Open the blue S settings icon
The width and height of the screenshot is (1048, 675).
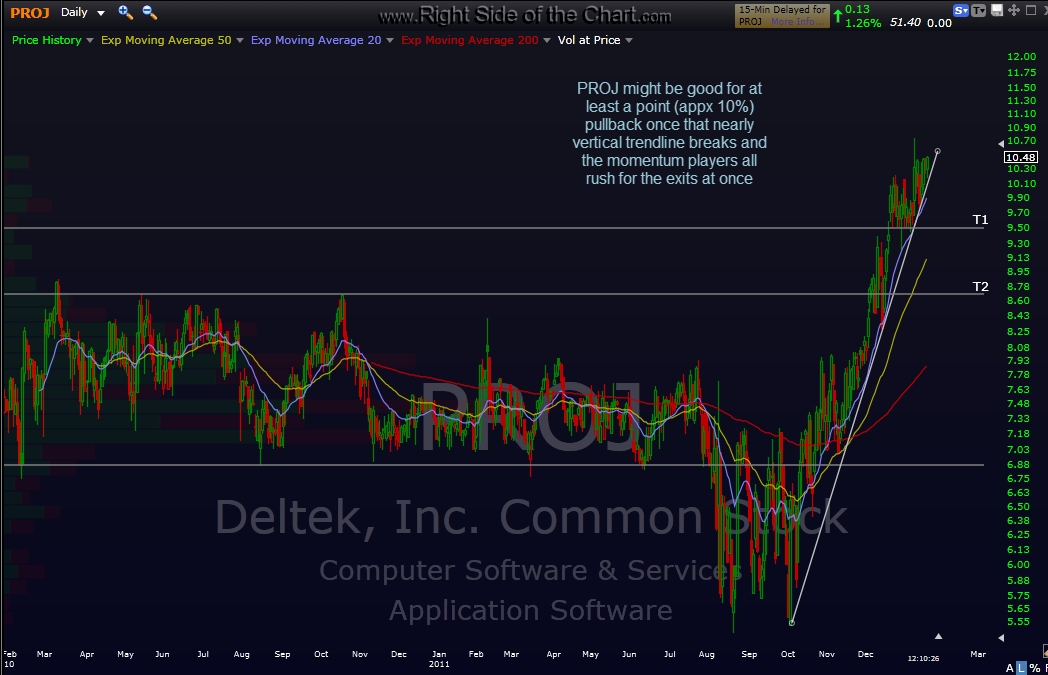[x=962, y=11]
